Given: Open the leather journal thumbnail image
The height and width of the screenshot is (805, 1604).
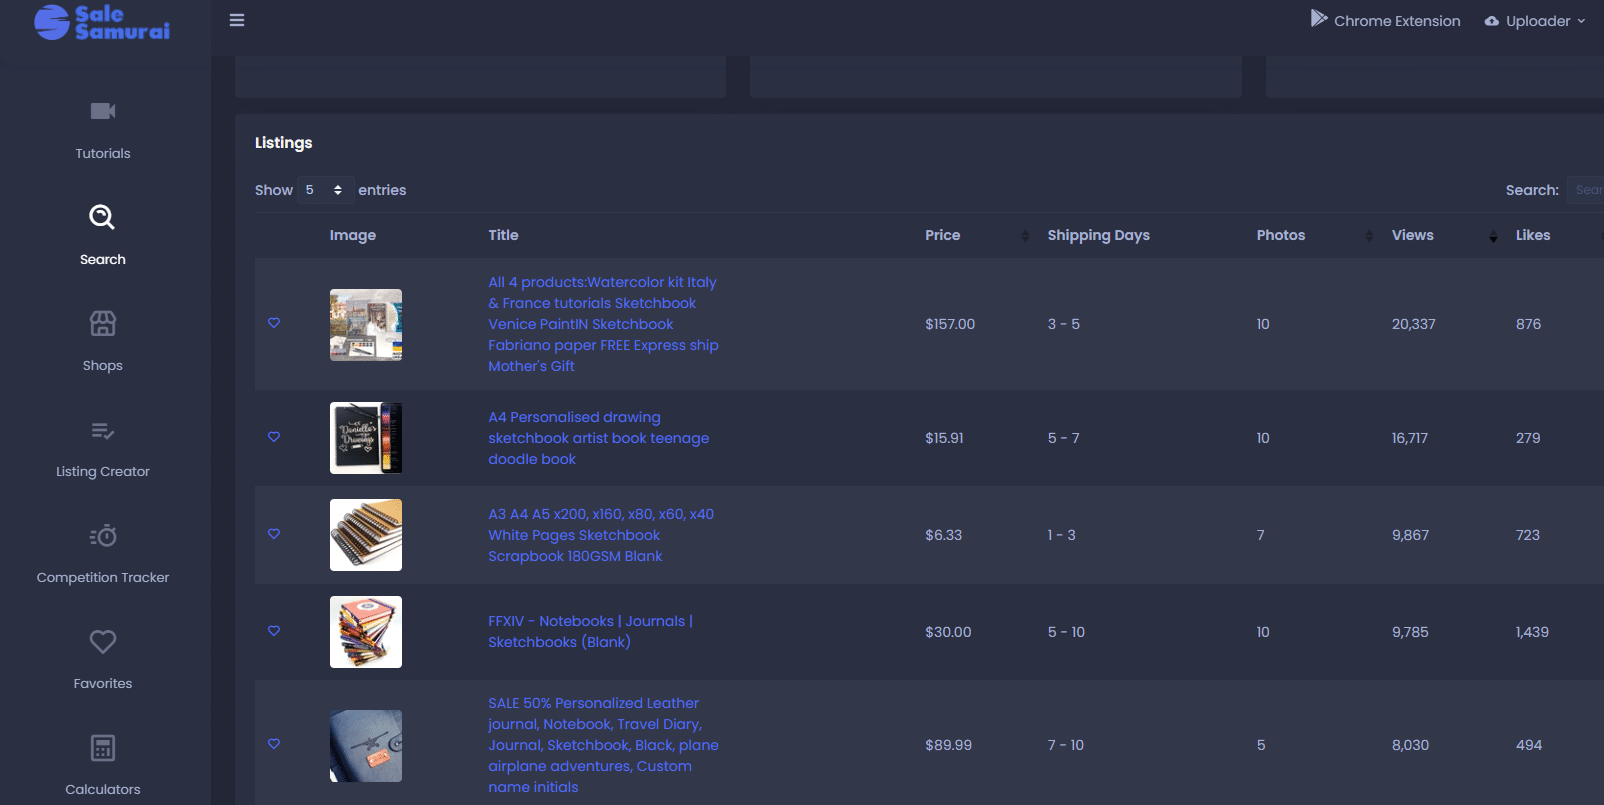Looking at the screenshot, I should [366, 746].
